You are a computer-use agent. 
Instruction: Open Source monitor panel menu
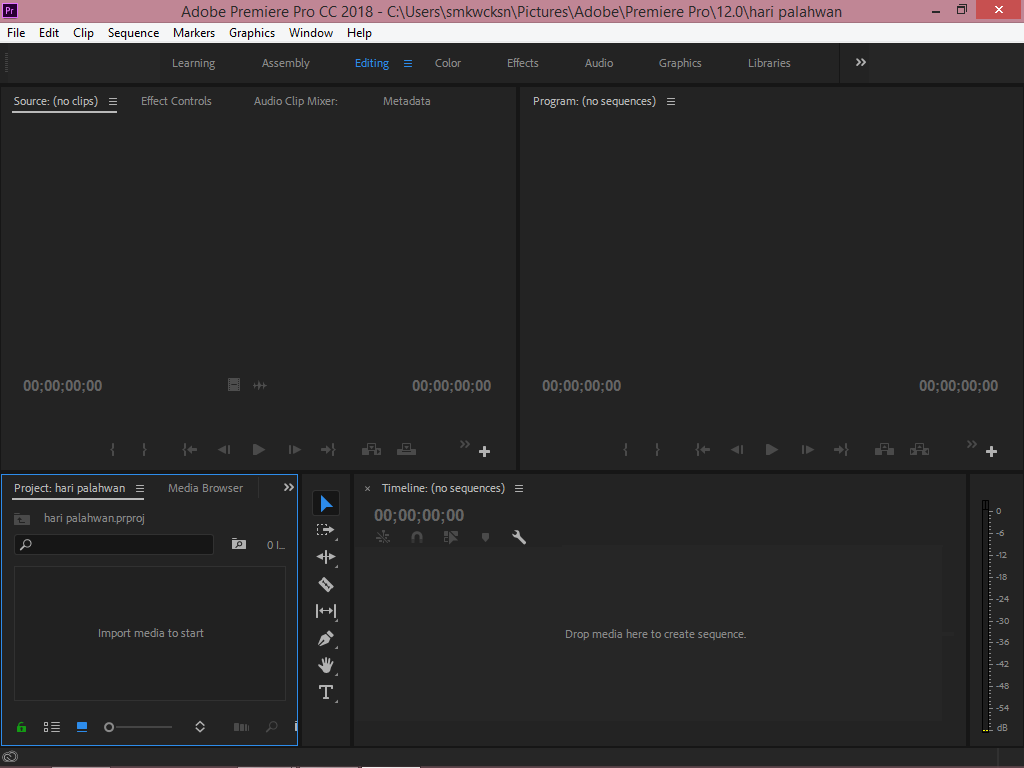[x=113, y=101]
